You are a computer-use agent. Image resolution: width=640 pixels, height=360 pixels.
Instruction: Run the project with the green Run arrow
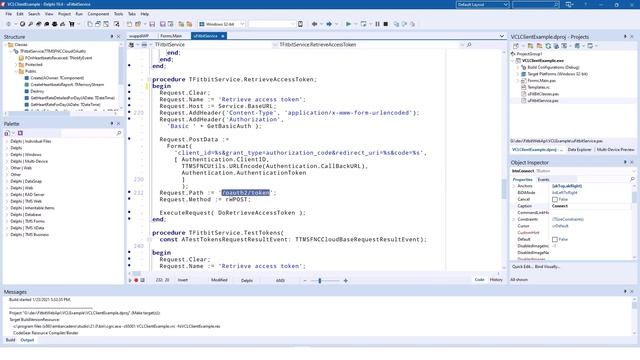(348, 24)
